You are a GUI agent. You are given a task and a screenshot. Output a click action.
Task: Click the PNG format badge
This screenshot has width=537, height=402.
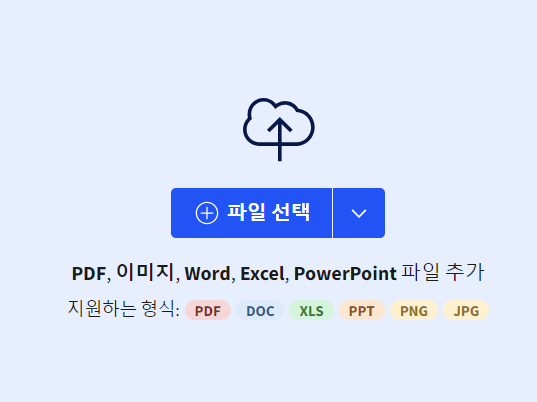pos(414,311)
